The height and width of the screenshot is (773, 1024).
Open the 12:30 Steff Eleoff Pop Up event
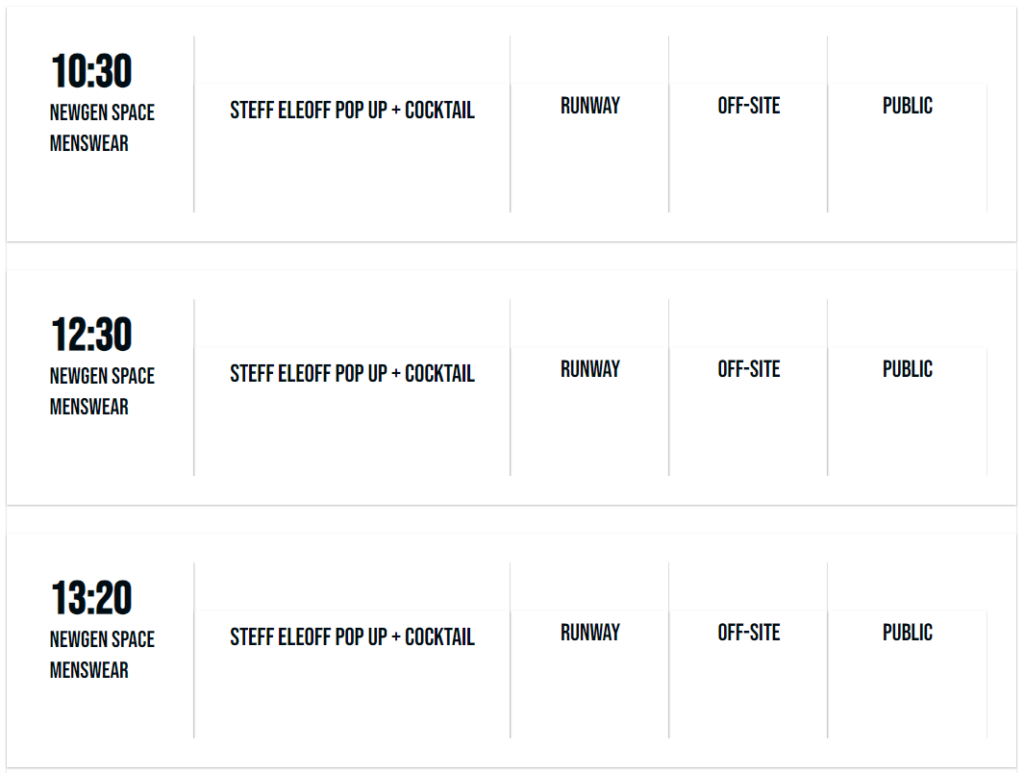(352, 374)
